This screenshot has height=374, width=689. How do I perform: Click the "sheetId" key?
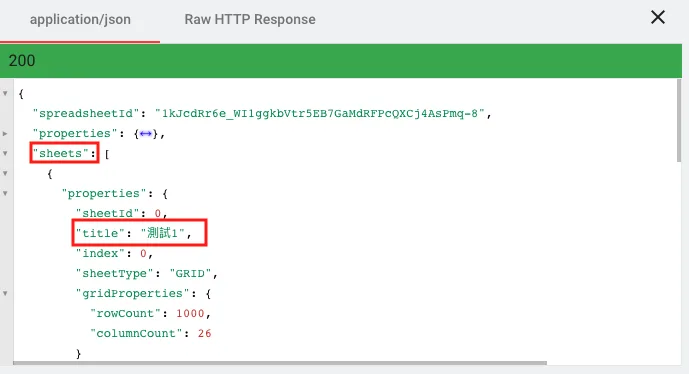pos(108,213)
